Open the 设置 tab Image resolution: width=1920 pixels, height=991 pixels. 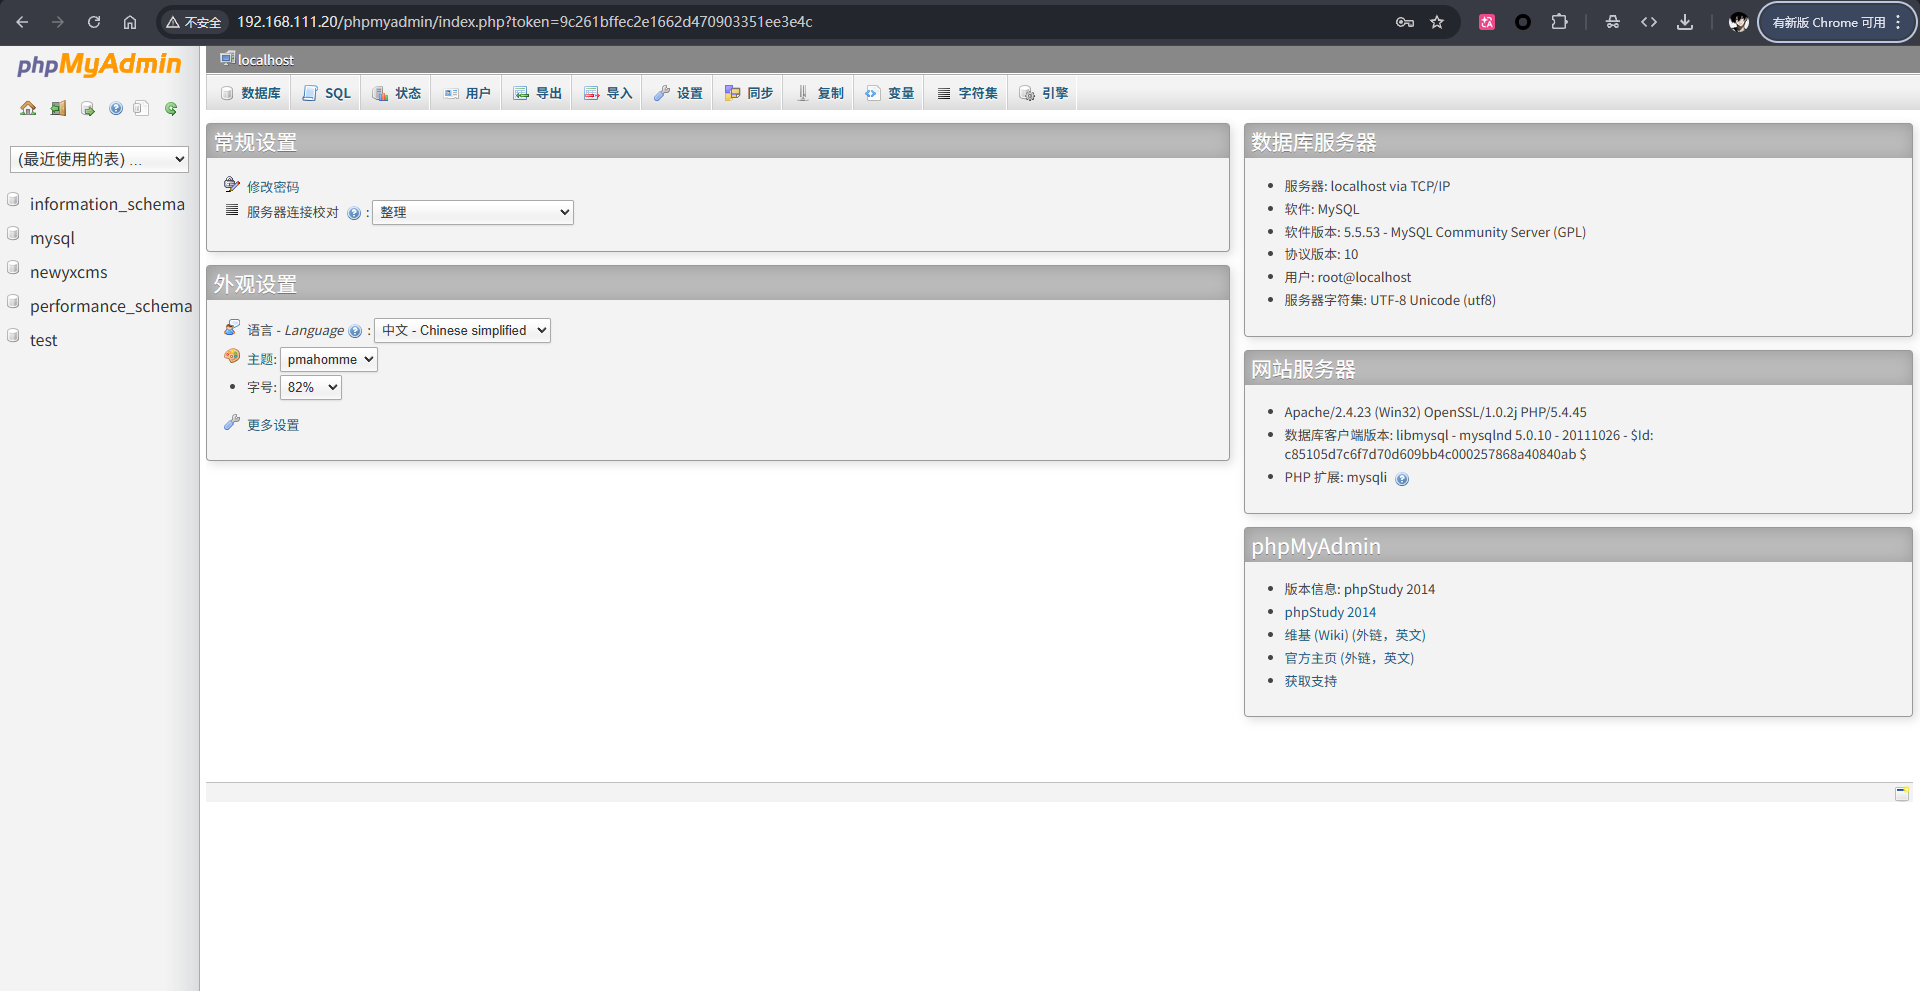coord(678,93)
